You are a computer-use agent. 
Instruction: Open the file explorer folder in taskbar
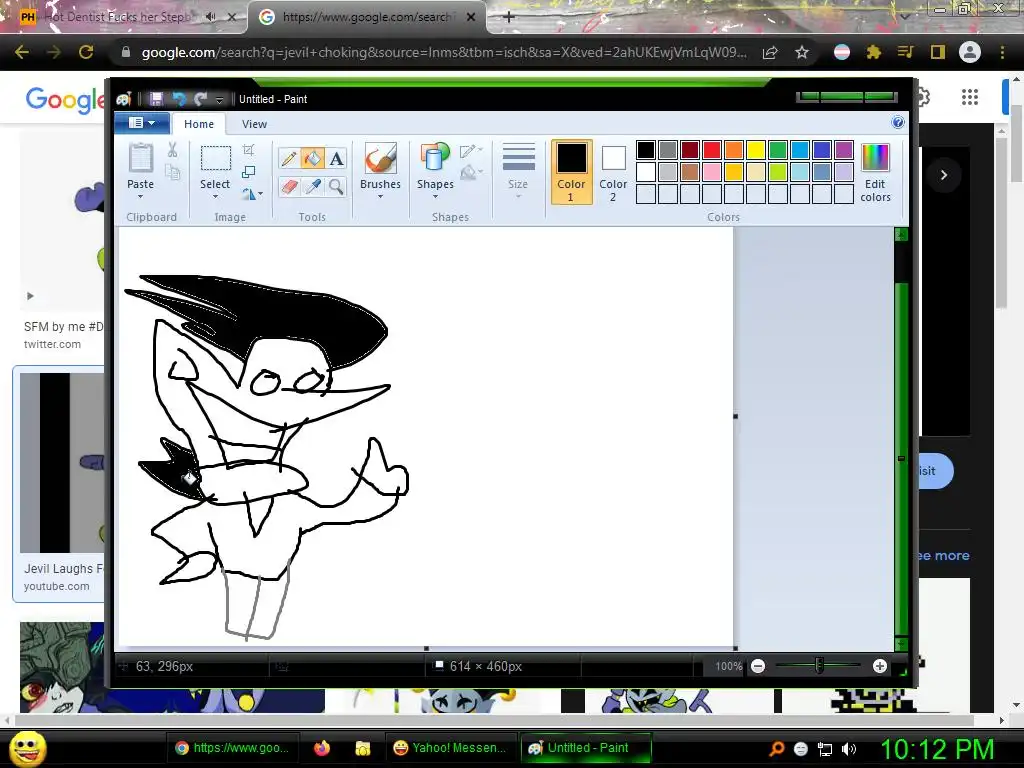(362, 748)
